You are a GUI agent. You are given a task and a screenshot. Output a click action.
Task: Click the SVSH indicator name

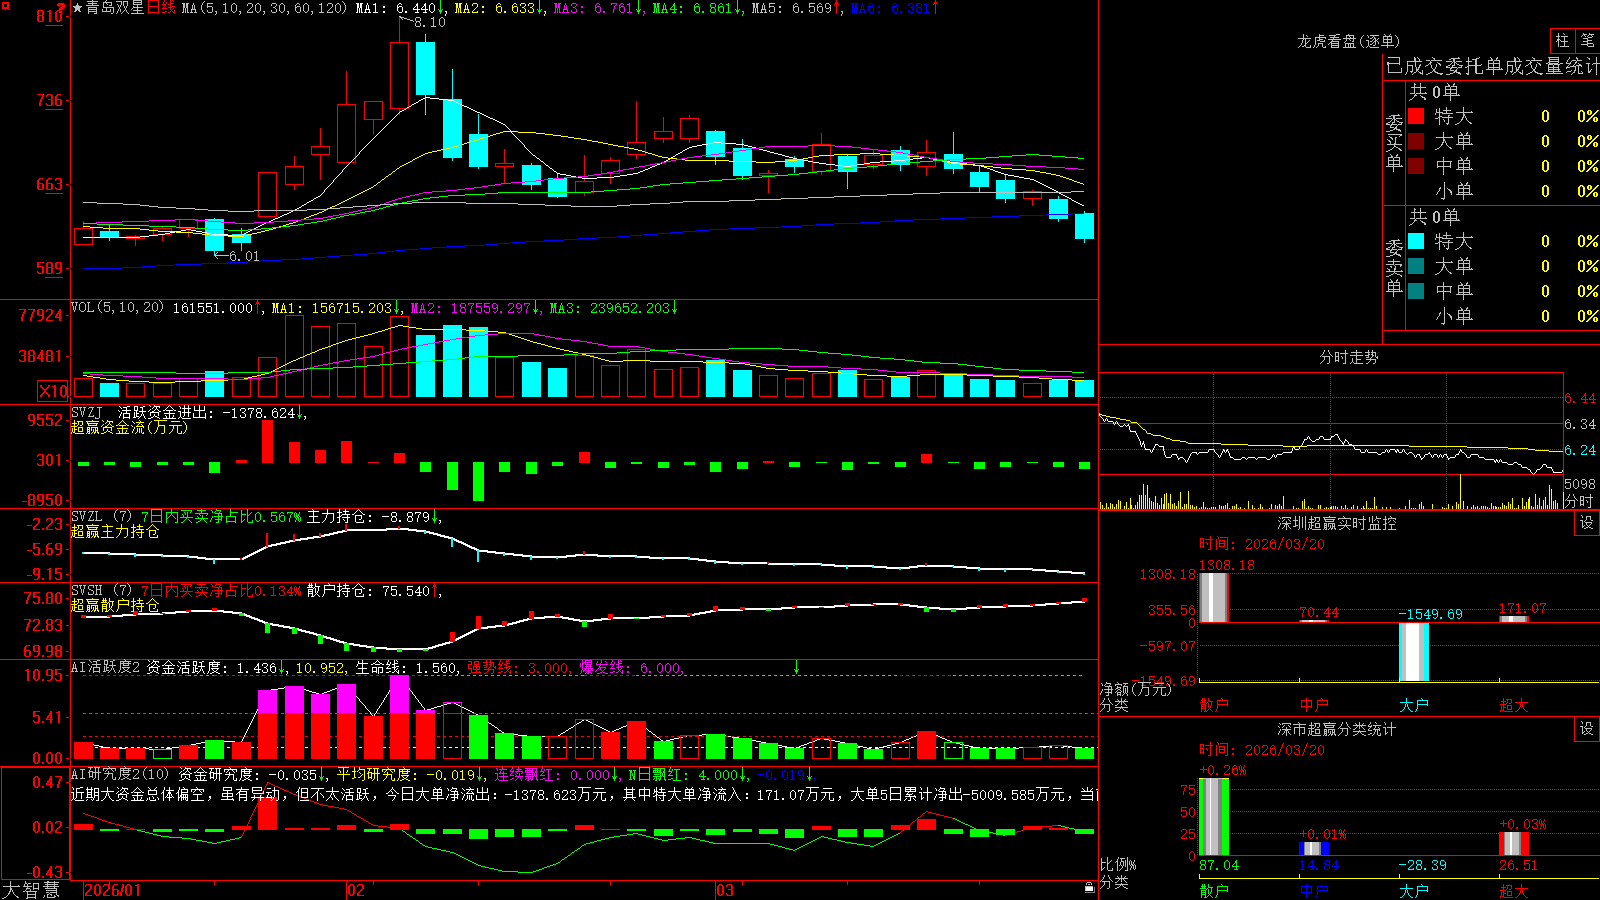coord(86,591)
